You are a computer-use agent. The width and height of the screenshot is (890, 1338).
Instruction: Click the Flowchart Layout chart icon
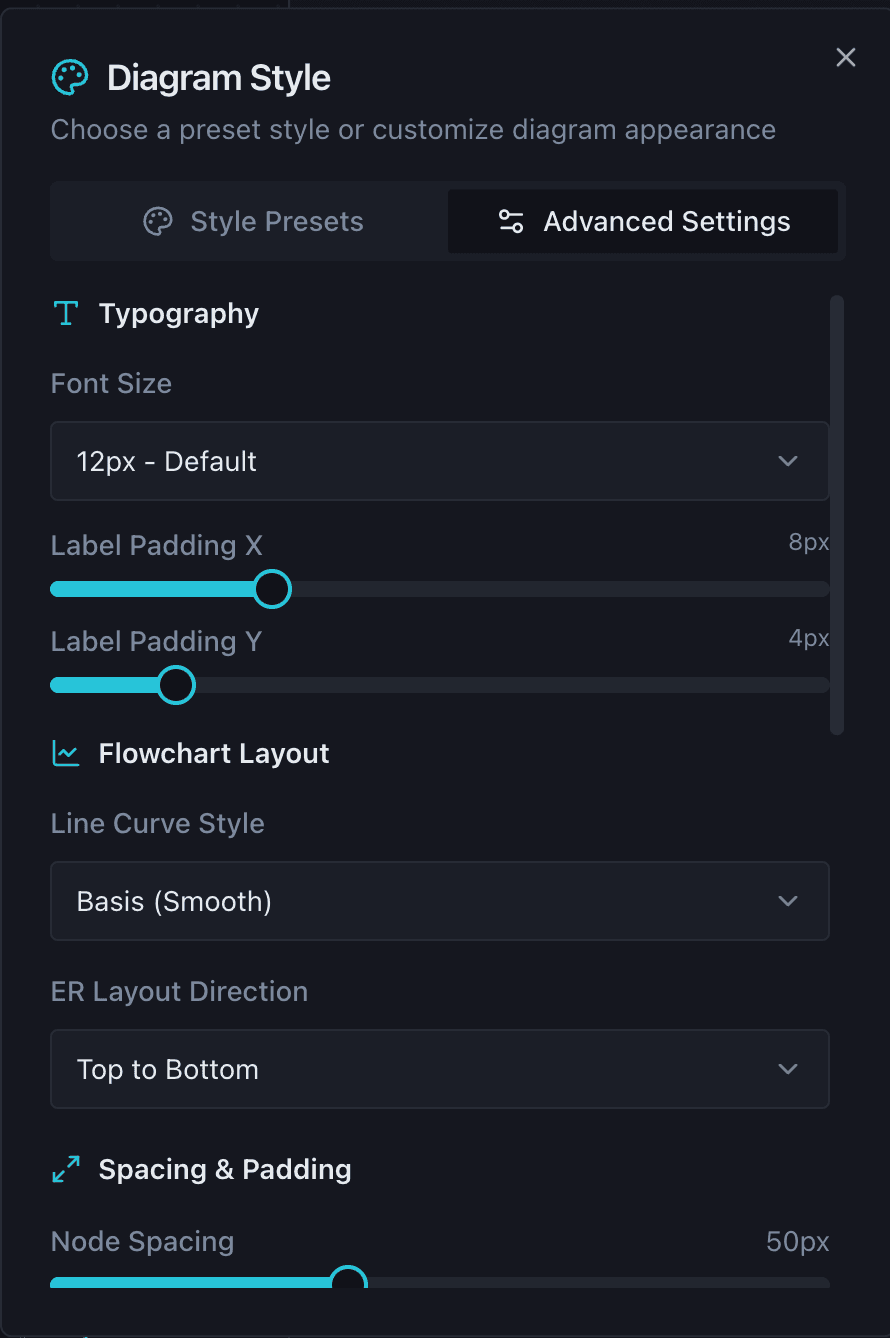[65, 753]
